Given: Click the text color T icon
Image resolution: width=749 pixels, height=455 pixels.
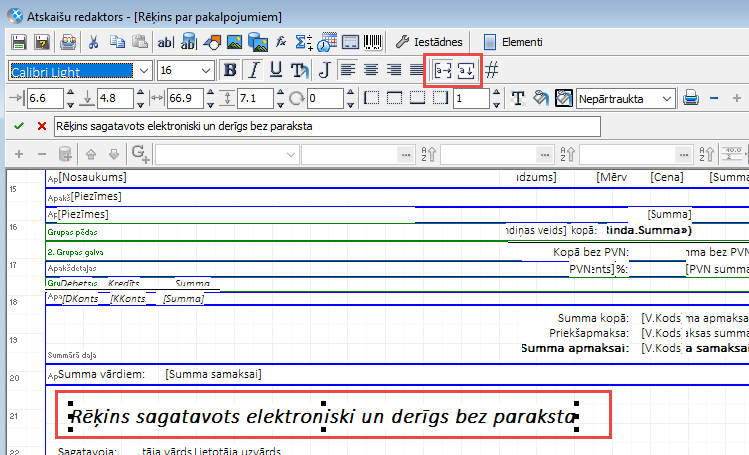Looking at the screenshot, I should [300, 70].
